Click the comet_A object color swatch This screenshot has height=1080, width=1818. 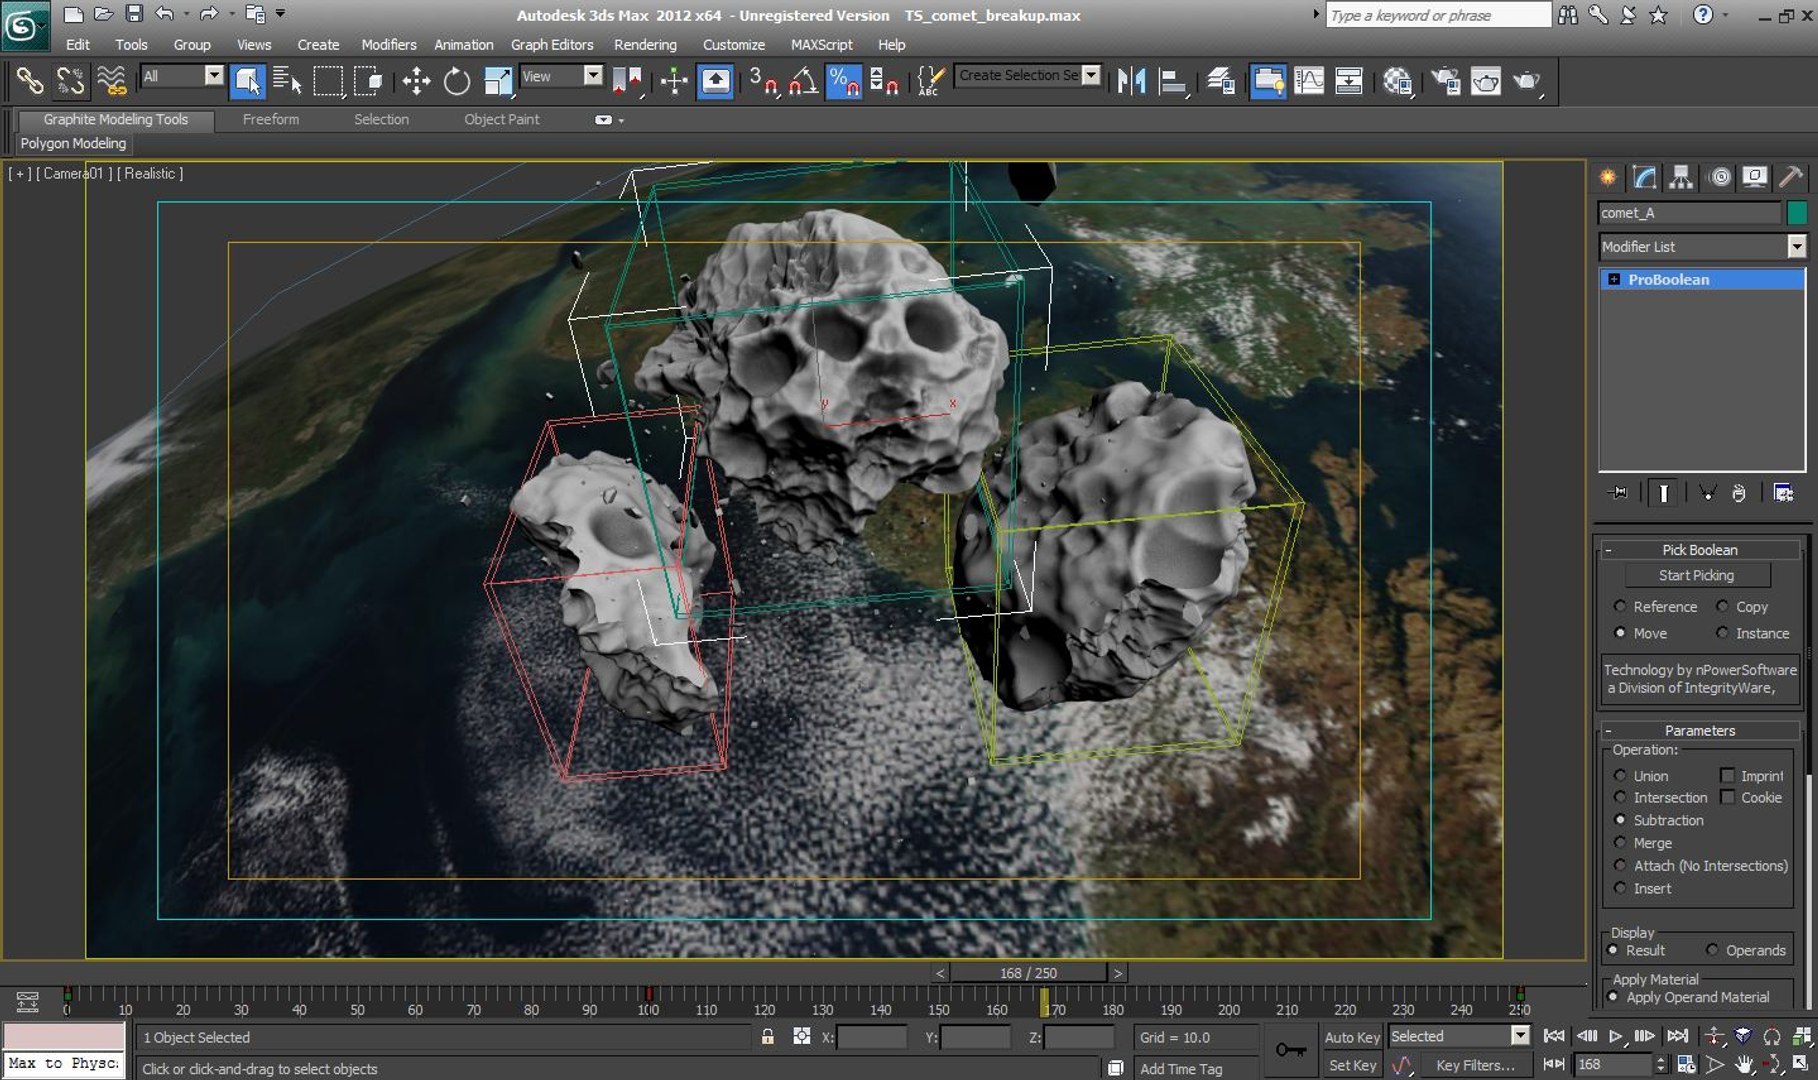[x=1796, y=213]
